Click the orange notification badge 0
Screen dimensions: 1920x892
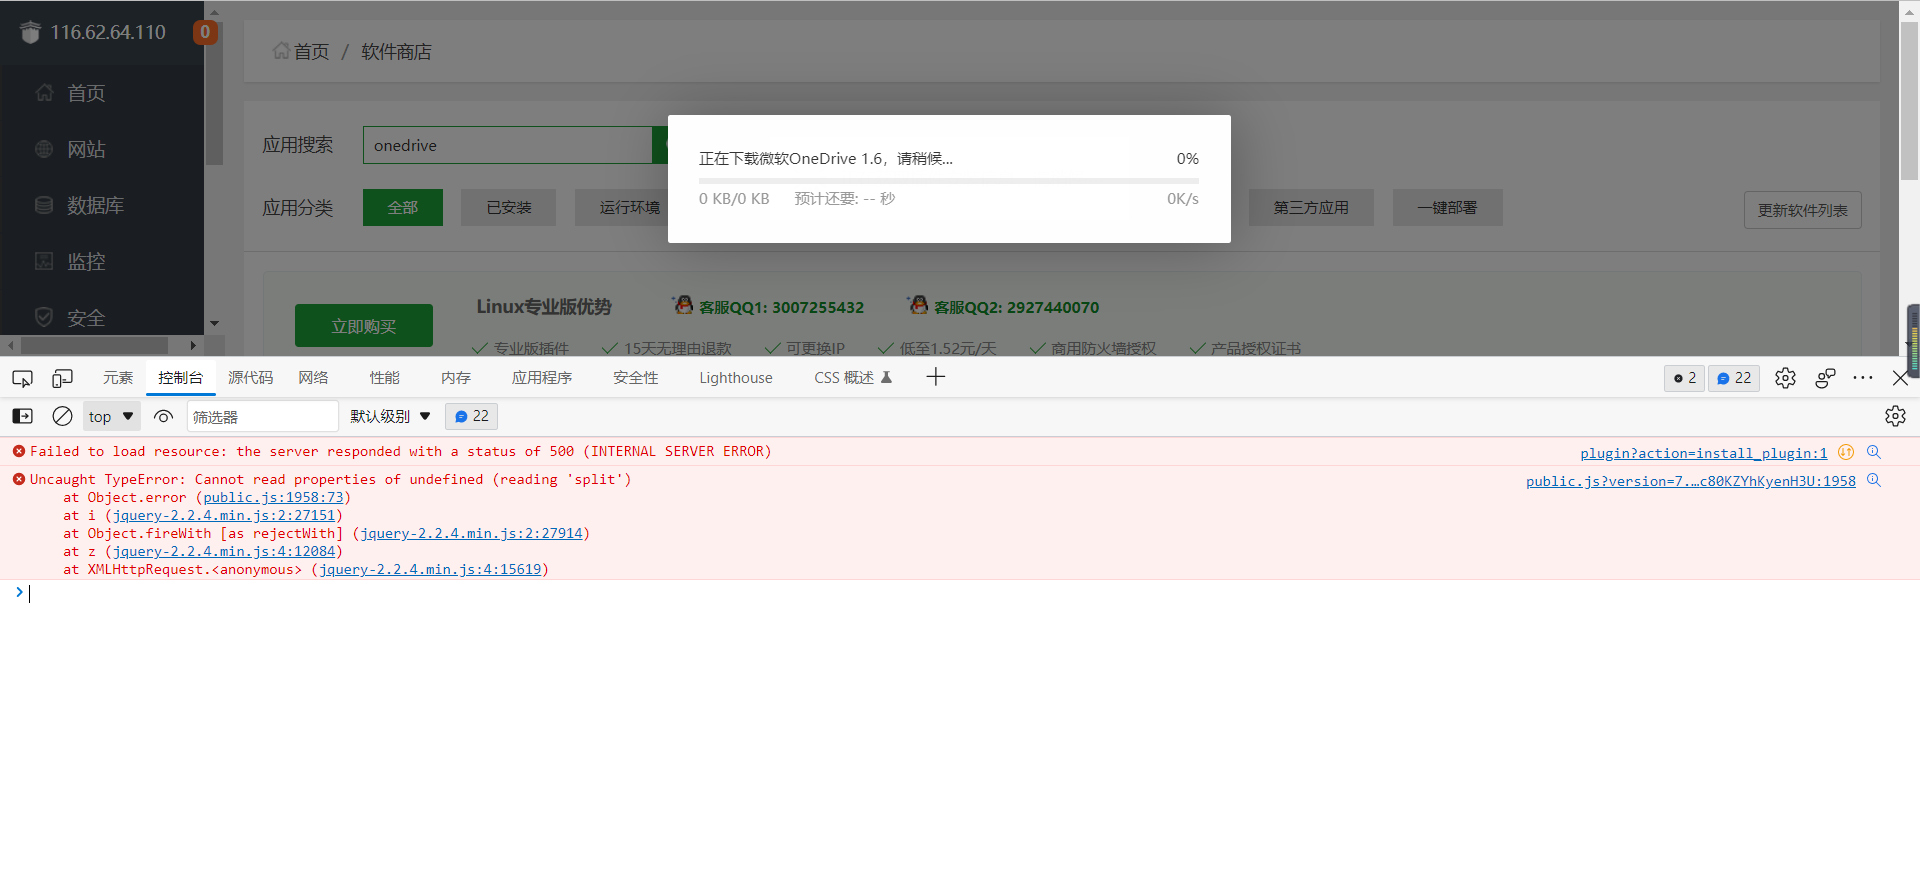click(x=205, y=32)
